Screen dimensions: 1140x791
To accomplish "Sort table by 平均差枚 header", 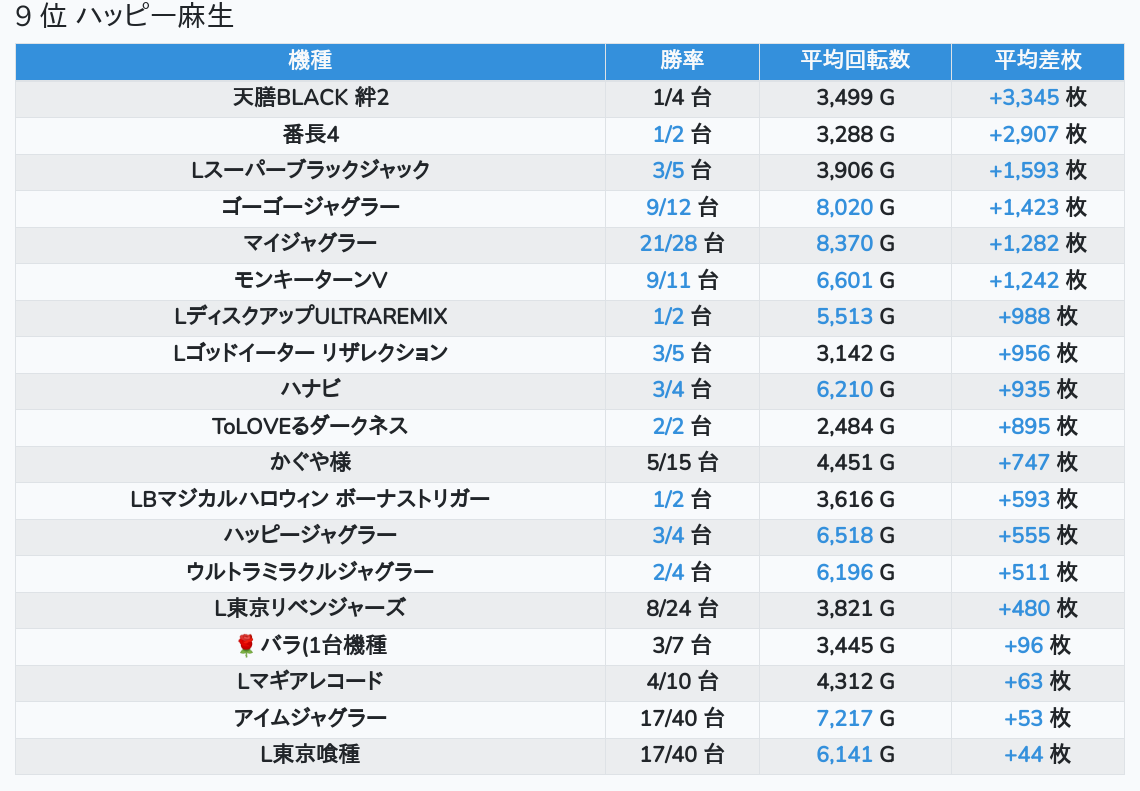I will coord(1037,61).
